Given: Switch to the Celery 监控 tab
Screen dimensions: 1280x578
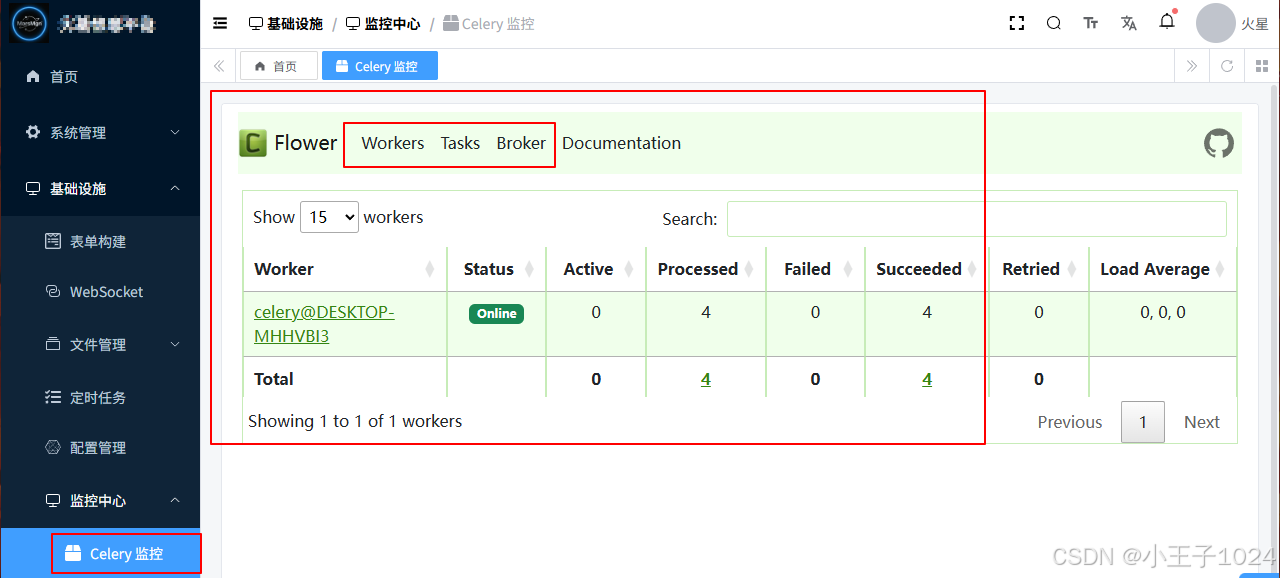Looking at the screenshot, I should 380,66.
